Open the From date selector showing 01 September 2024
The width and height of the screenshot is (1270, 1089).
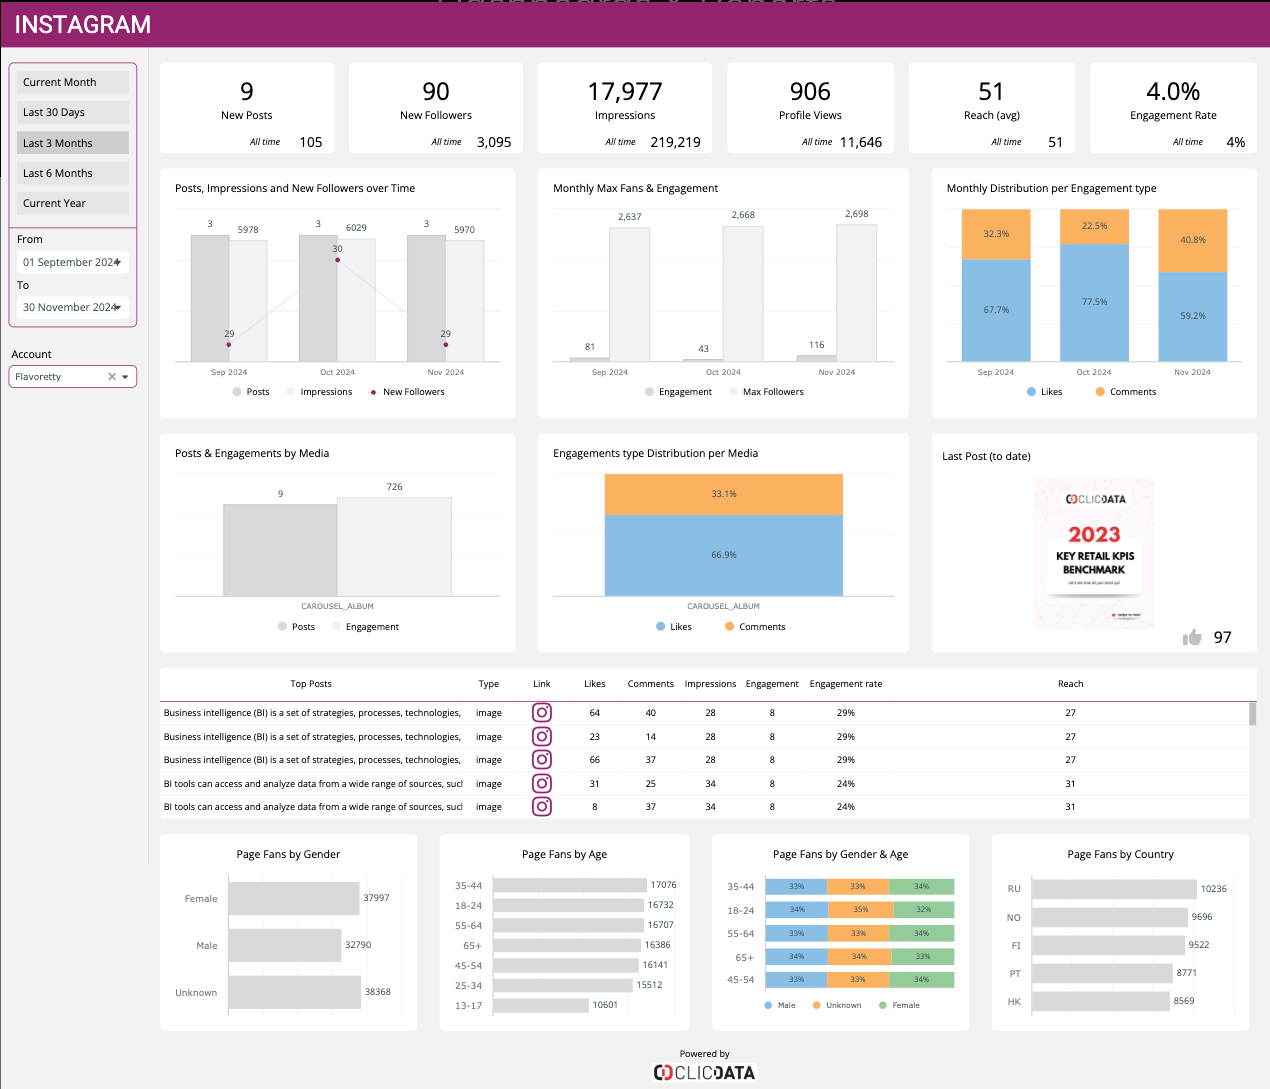pos(70,261)
